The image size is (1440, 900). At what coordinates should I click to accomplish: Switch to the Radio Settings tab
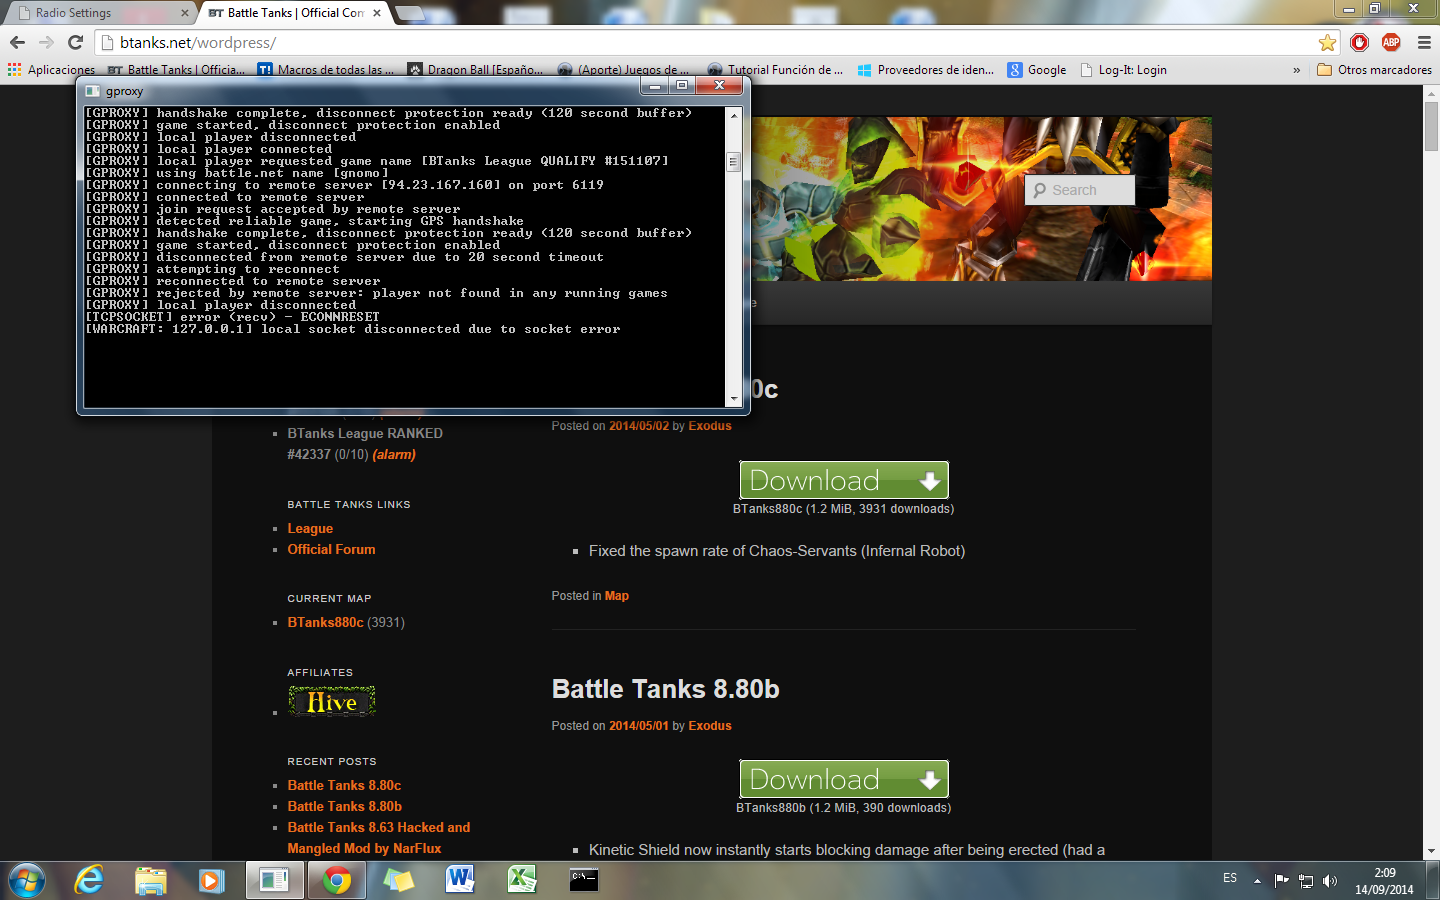point(100,13)
